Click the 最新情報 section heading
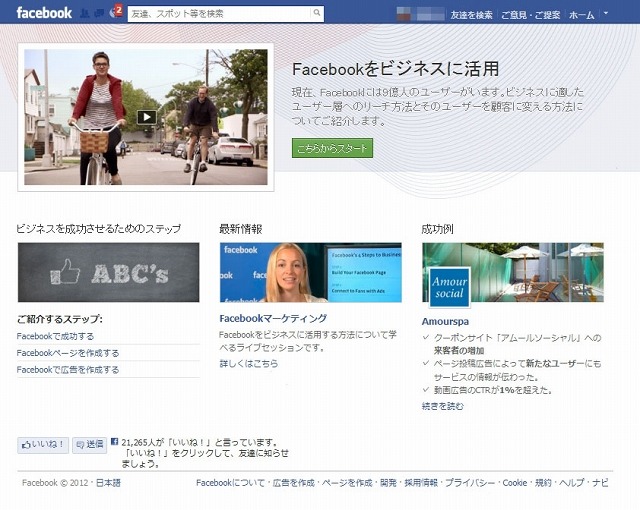 tap(240, 229)
